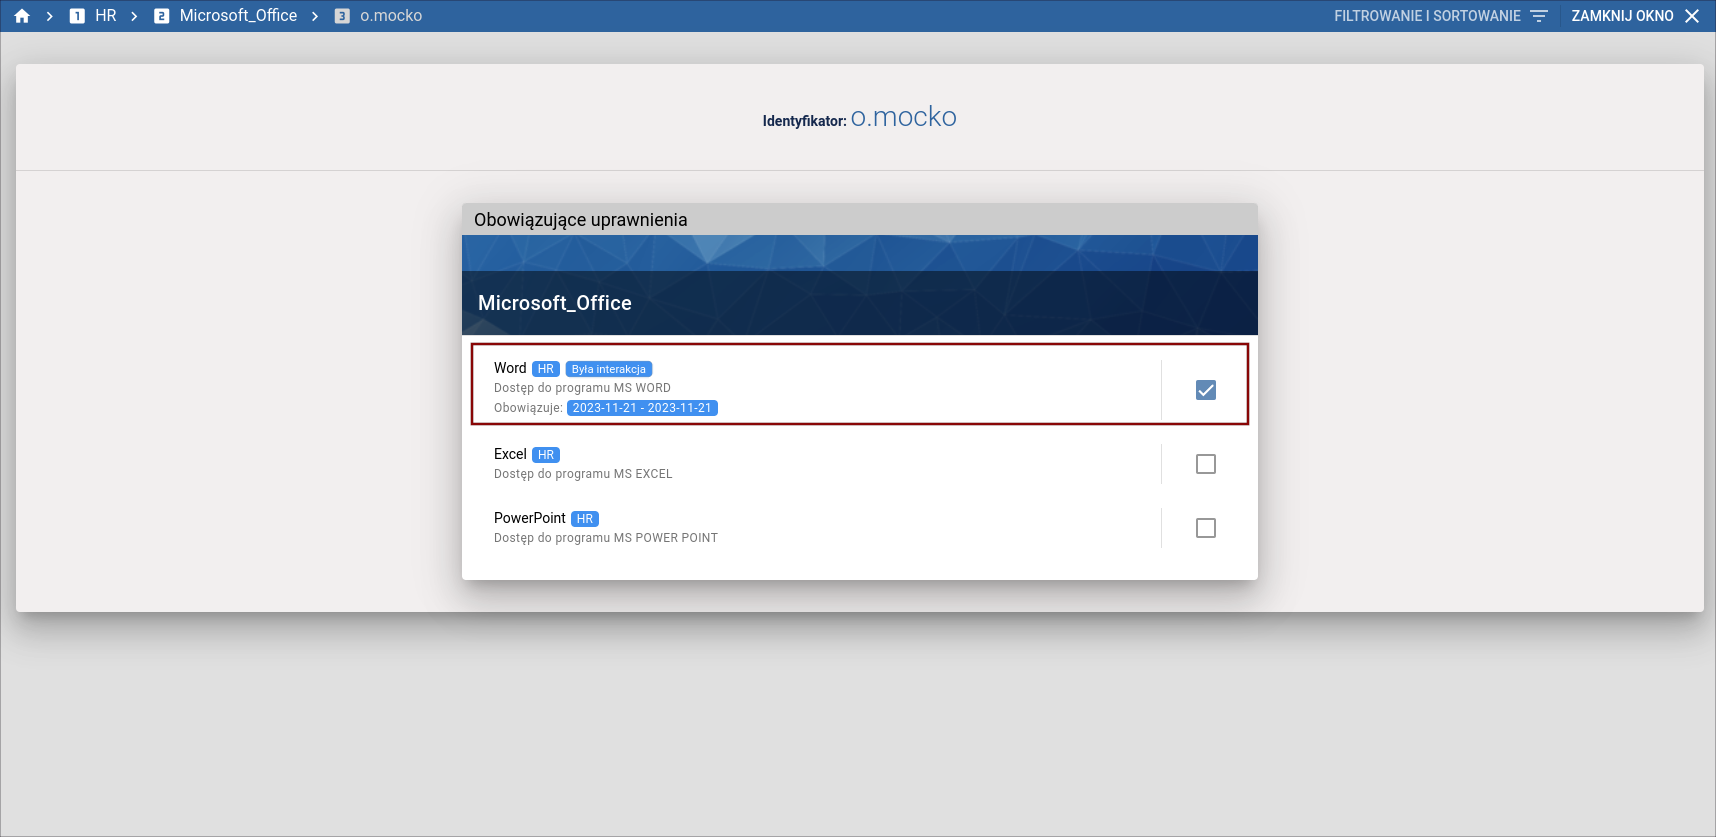Click Zamknij okno button

pyautogui.click(x=1635, y=16)
